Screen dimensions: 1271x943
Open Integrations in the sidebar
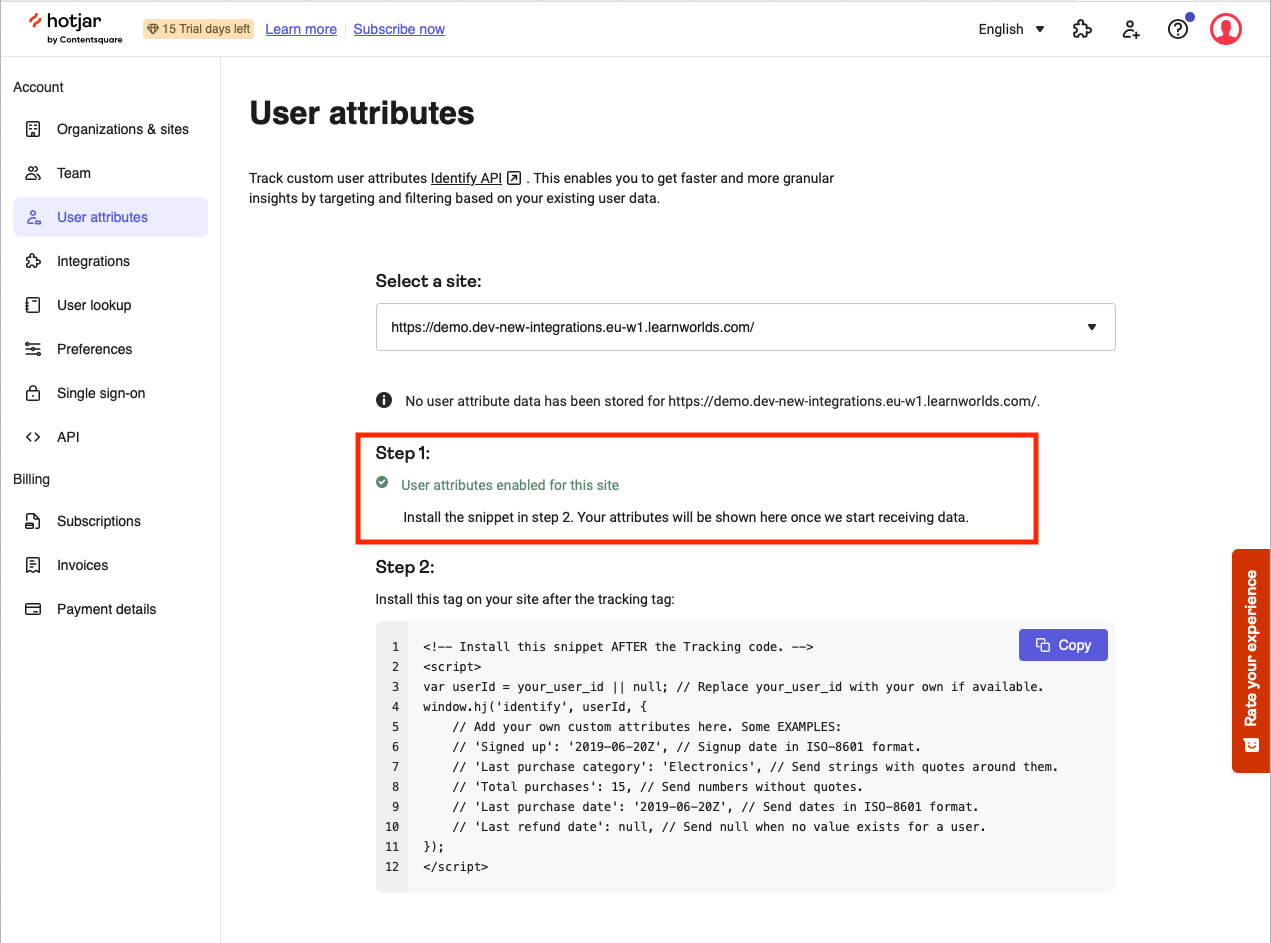pos(110,261)
